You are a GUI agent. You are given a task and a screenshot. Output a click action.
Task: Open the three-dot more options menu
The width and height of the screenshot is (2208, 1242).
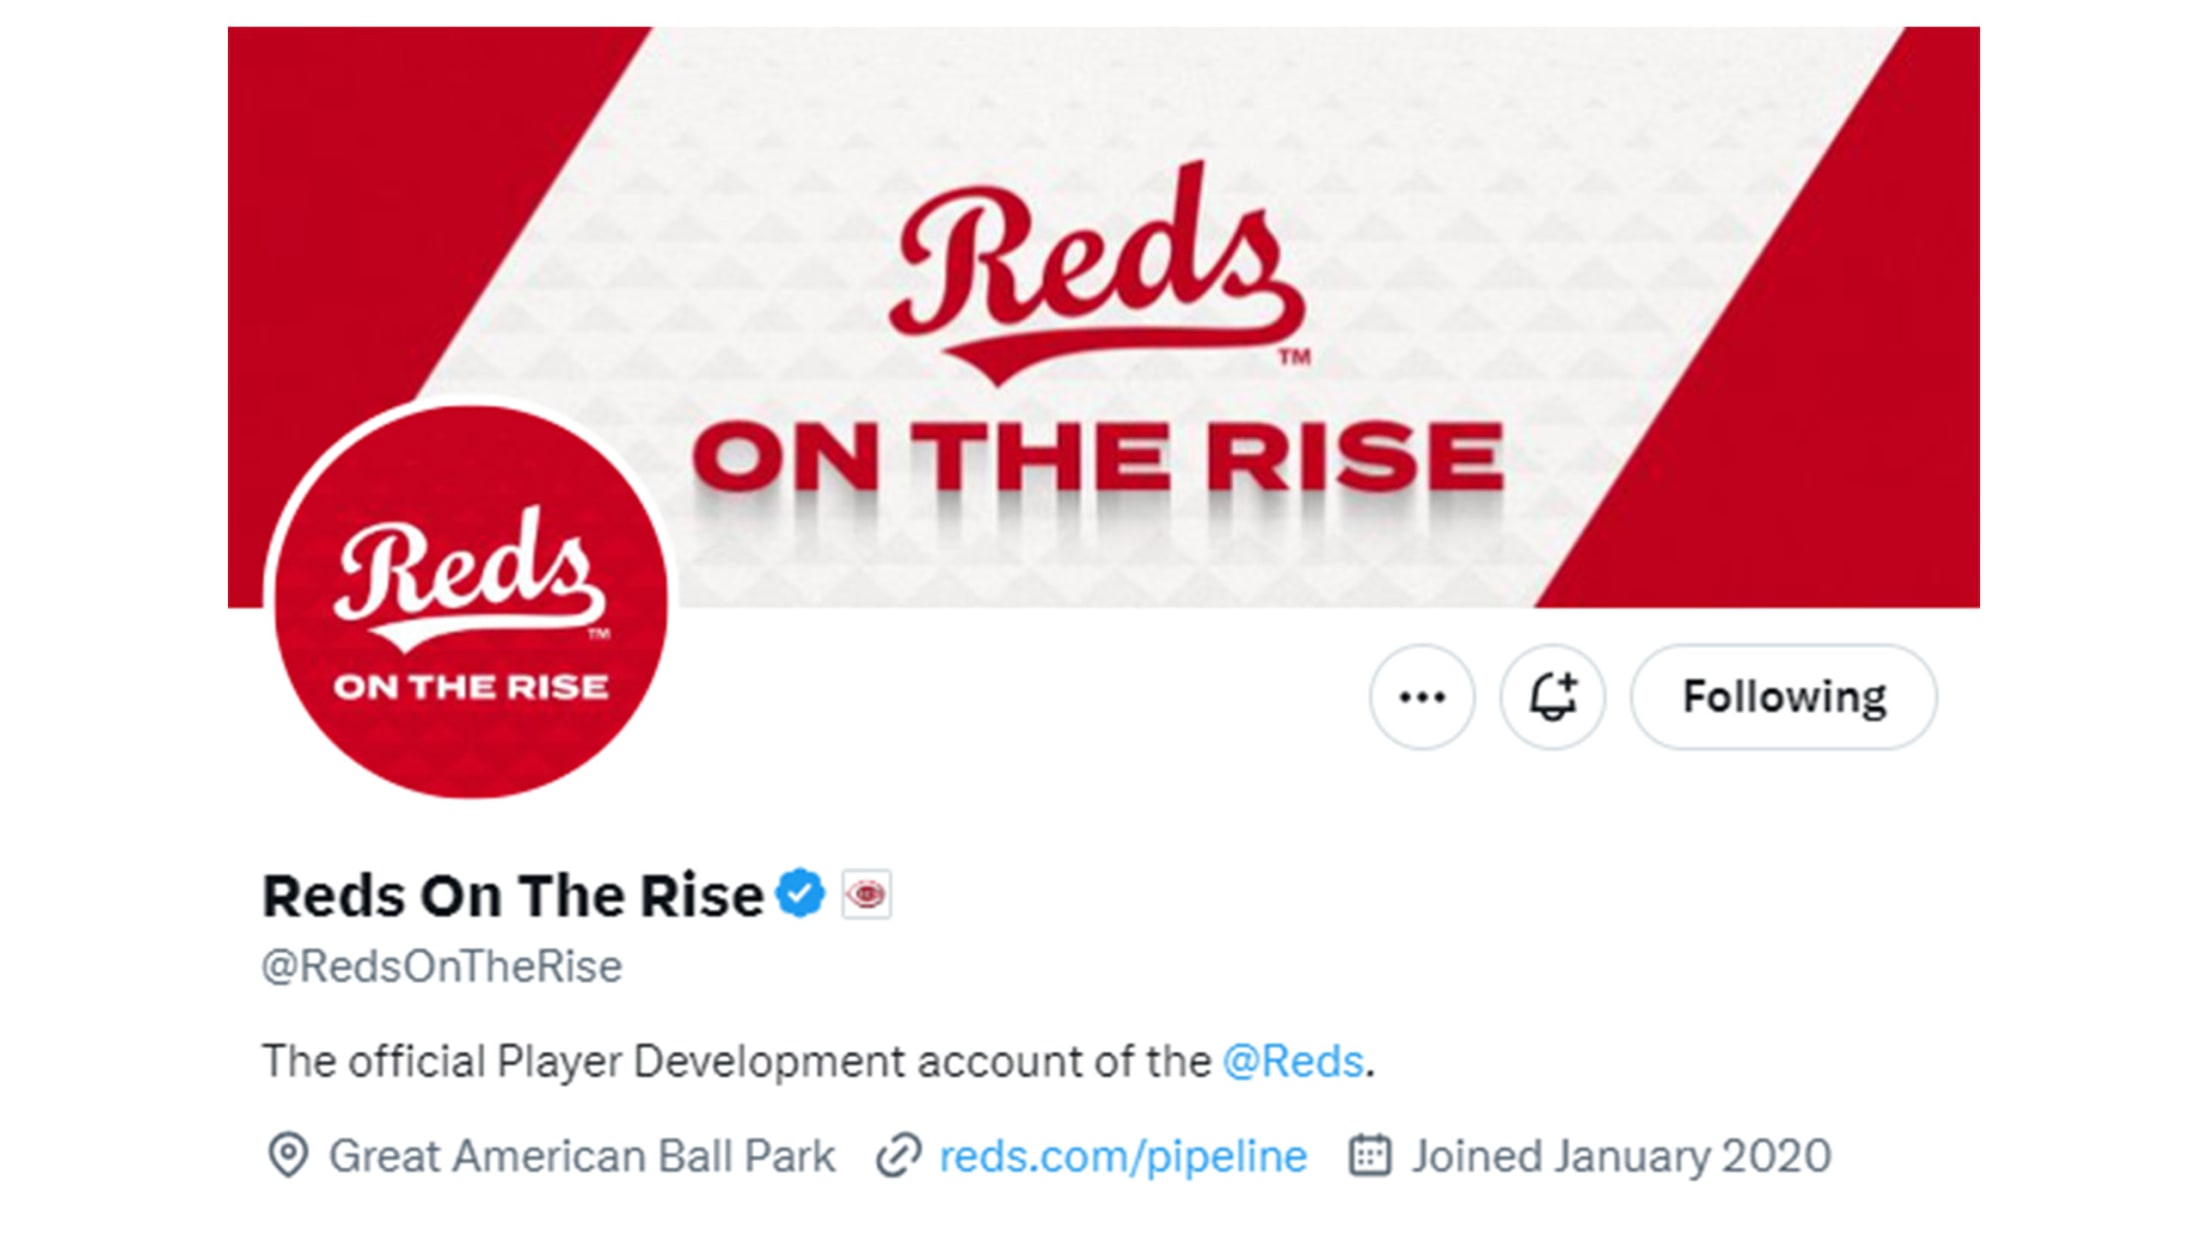(x=1421, y=697)
